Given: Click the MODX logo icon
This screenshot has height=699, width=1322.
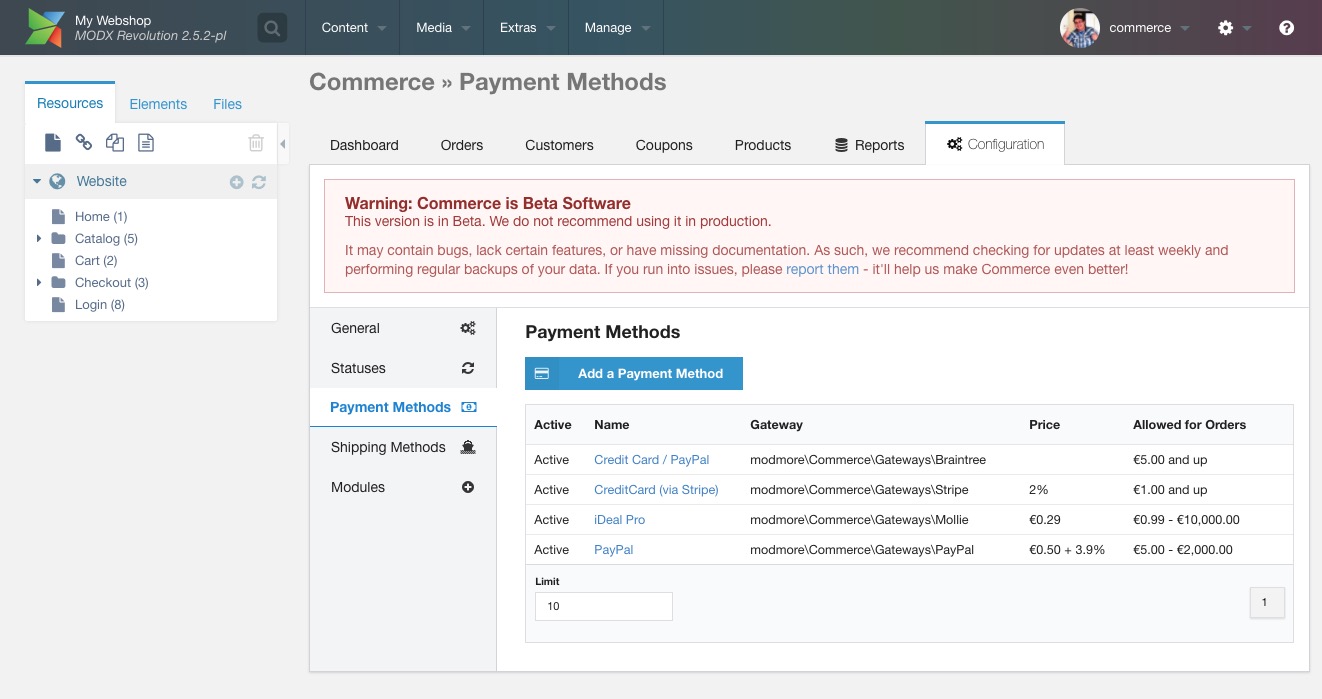Looking at the screenshot, I should coord(44,27).
